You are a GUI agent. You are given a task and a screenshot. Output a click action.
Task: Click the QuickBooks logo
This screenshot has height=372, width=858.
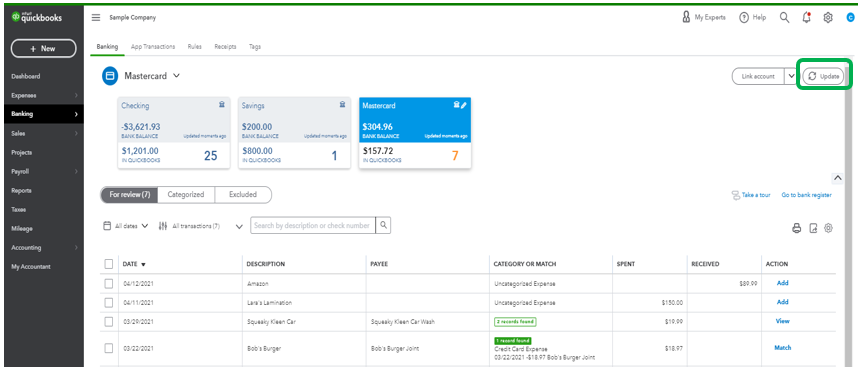click(37, 18)
